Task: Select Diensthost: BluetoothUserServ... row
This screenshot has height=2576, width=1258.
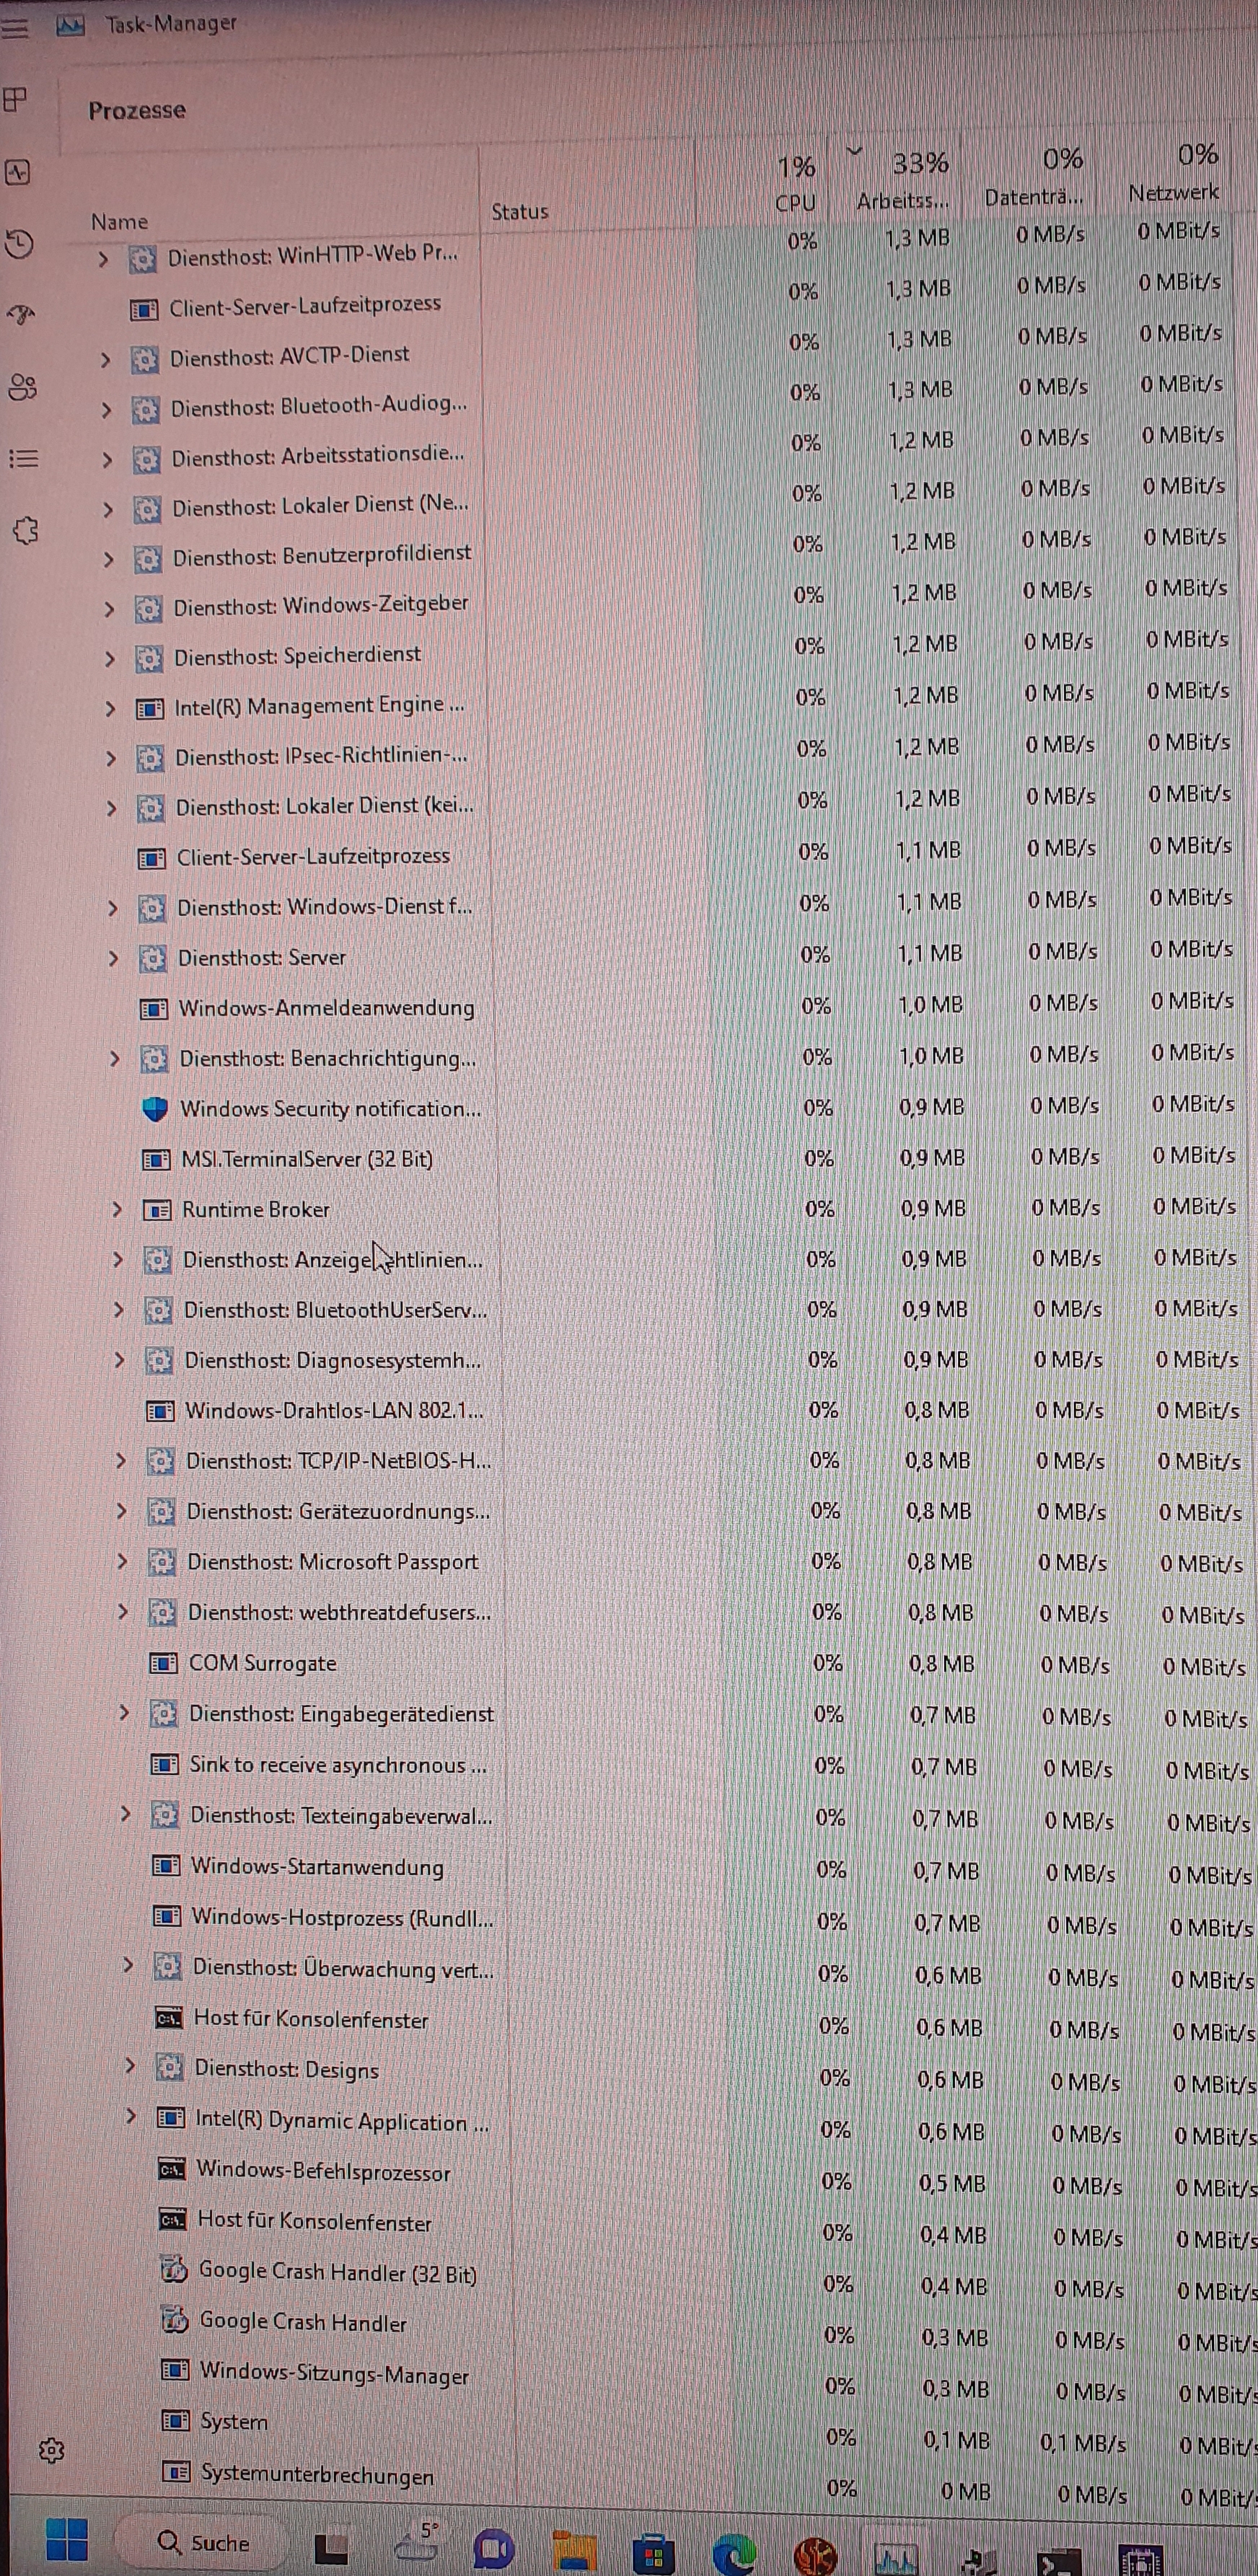Action: coord(335,1309)
